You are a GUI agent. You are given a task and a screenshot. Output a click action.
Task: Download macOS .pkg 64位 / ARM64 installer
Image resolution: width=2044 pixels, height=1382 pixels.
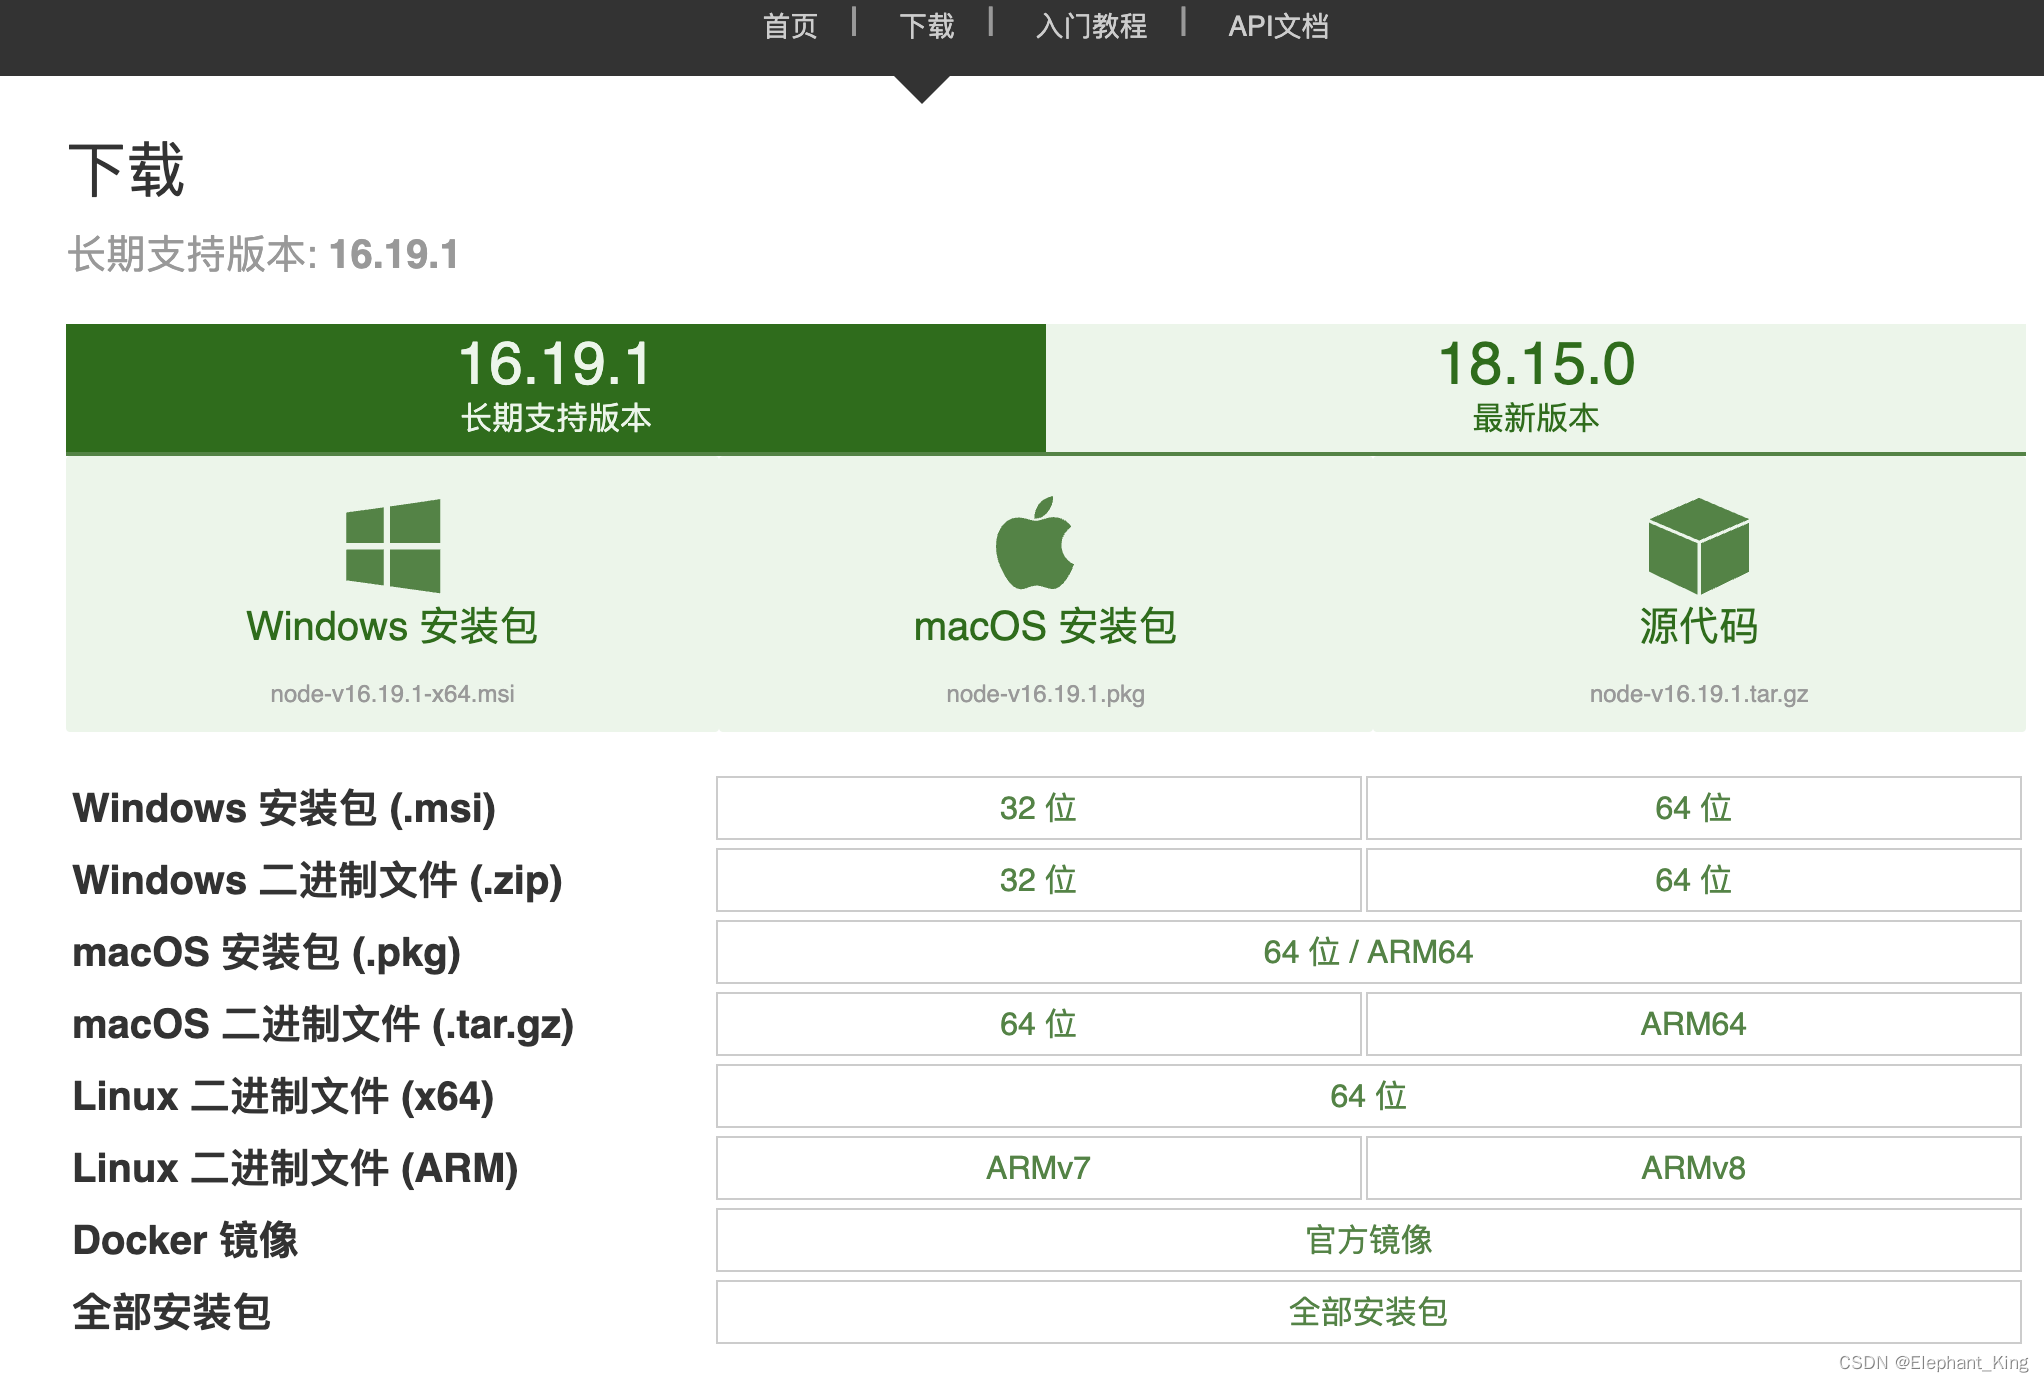[x=1368, y=952]
